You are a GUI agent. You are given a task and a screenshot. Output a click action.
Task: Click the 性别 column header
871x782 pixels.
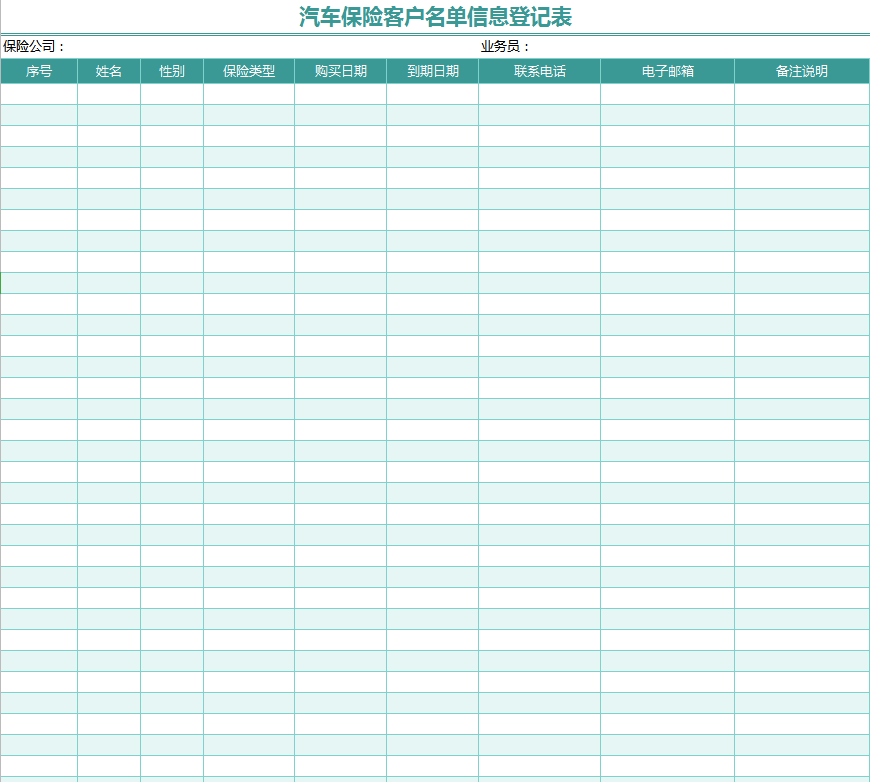[172, 71]
